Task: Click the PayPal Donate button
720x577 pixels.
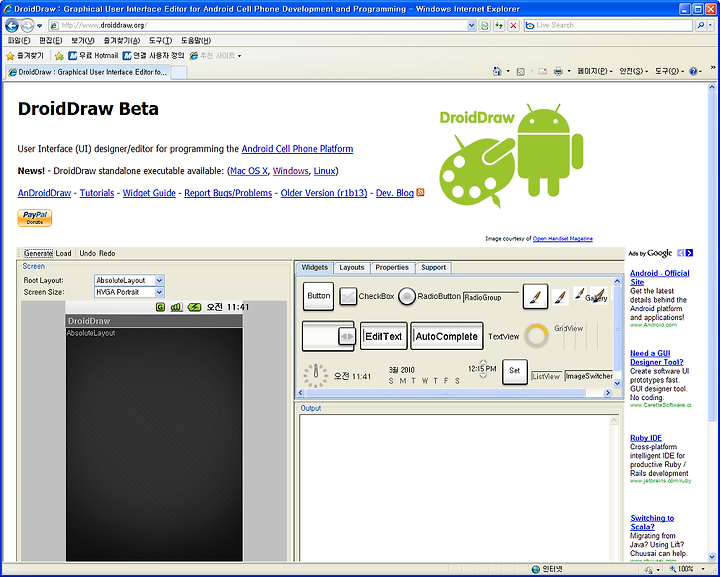Action: pos(35,218)
